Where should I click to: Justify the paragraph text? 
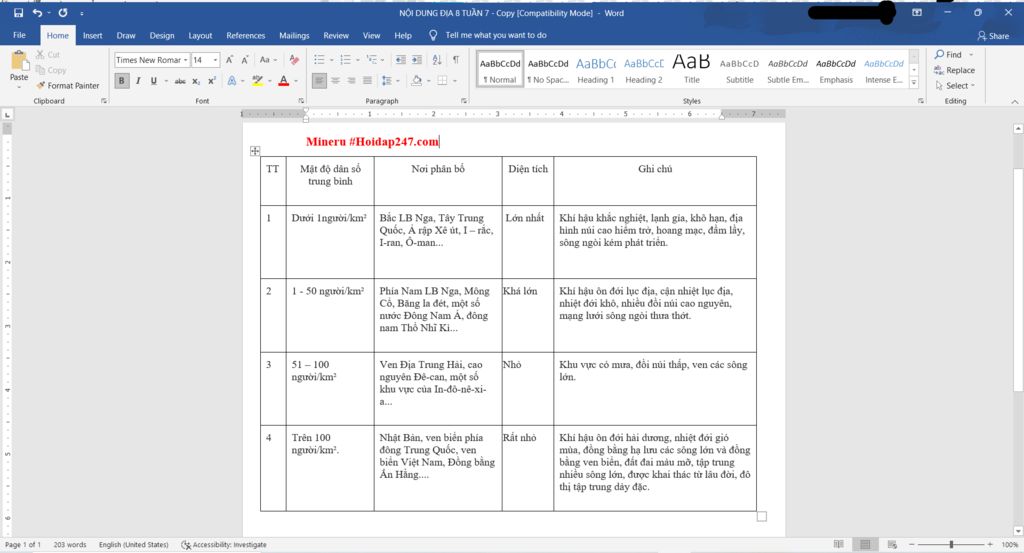click(x=367, y=81)
